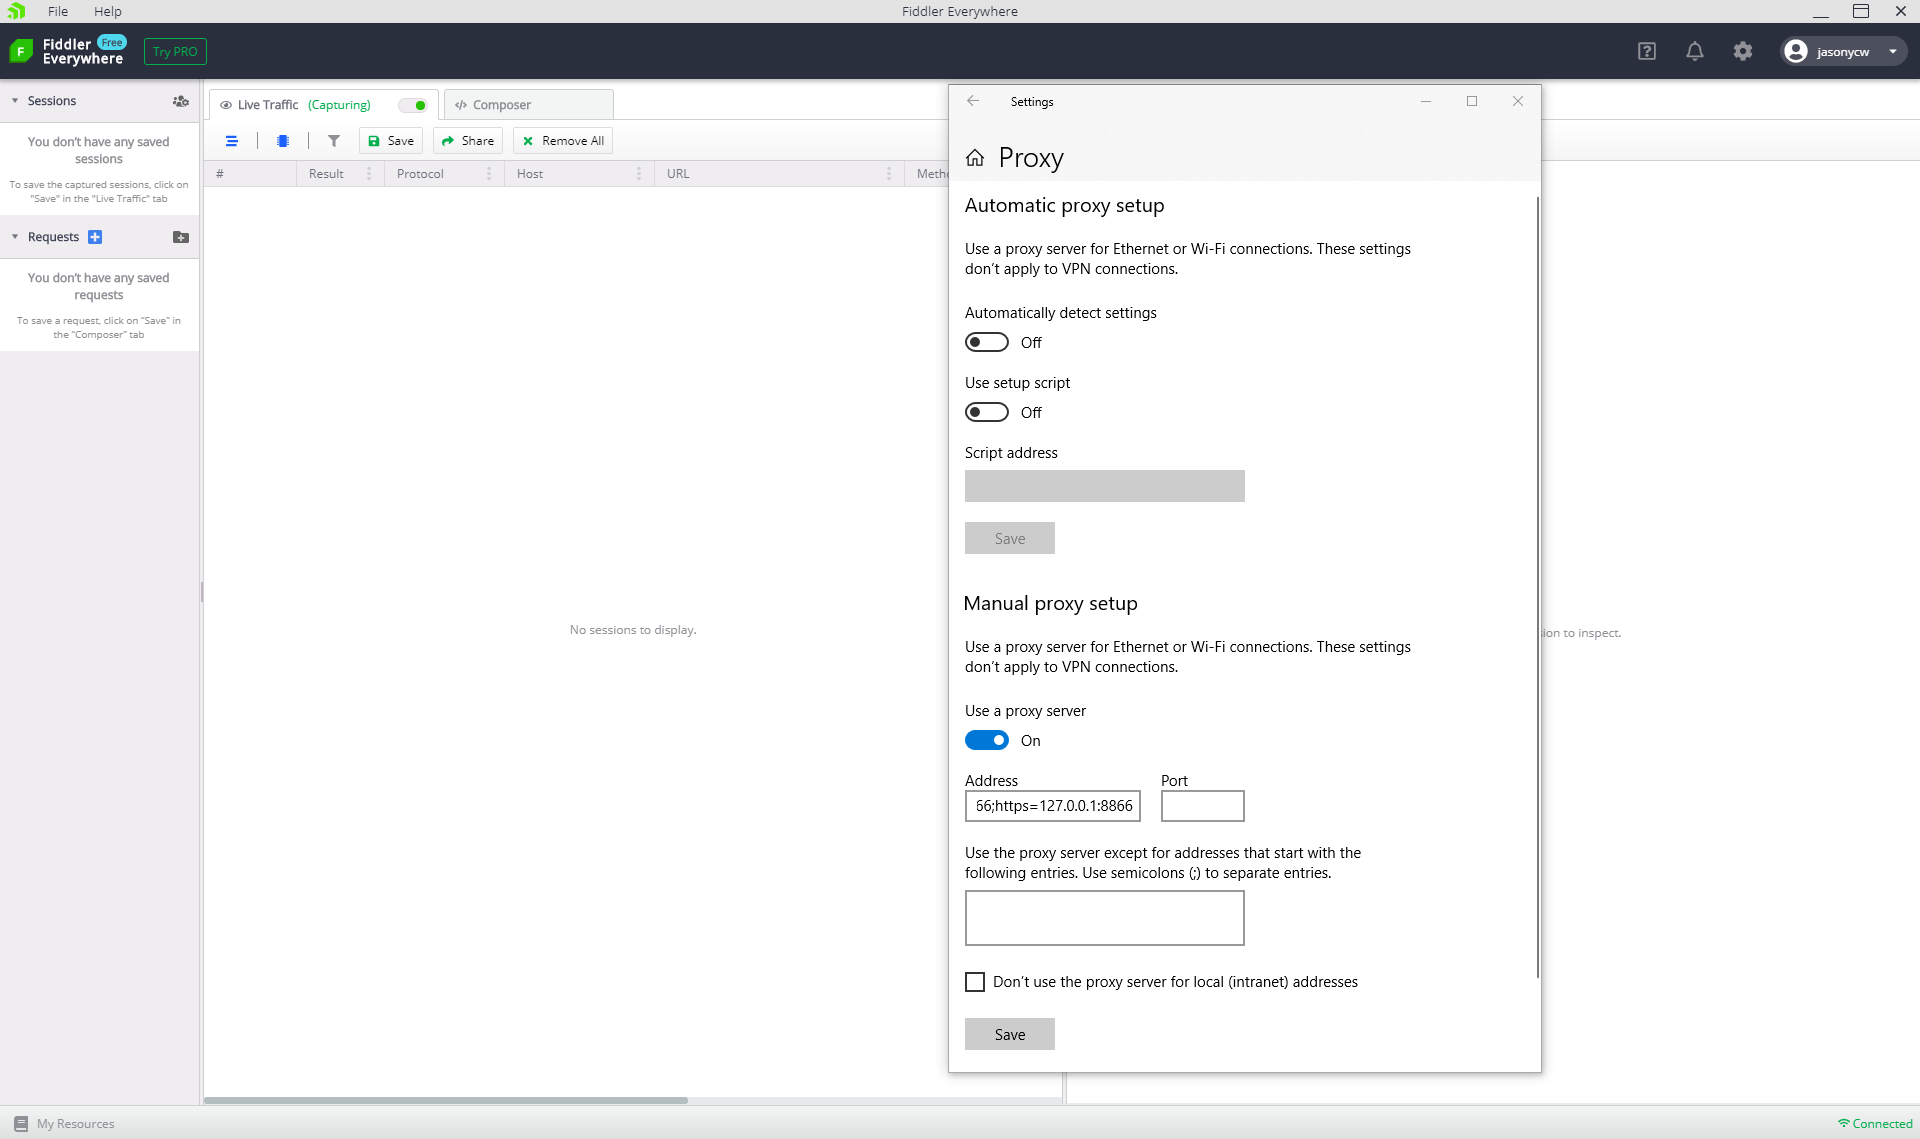Click the help question mark icon

(1646, 52)
